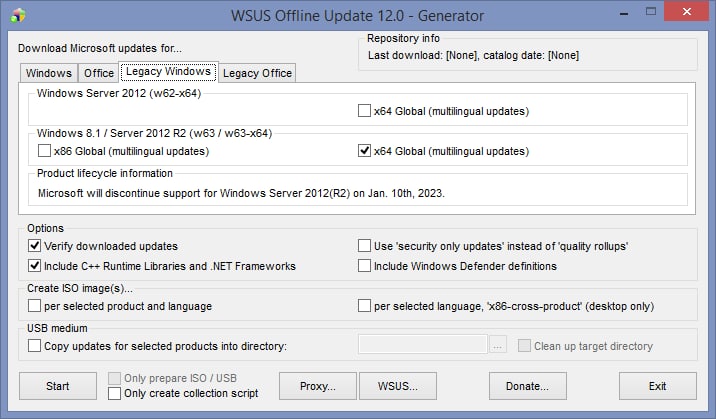Enable 'security only updates' option
716x419 pixels.
point(365,246)
